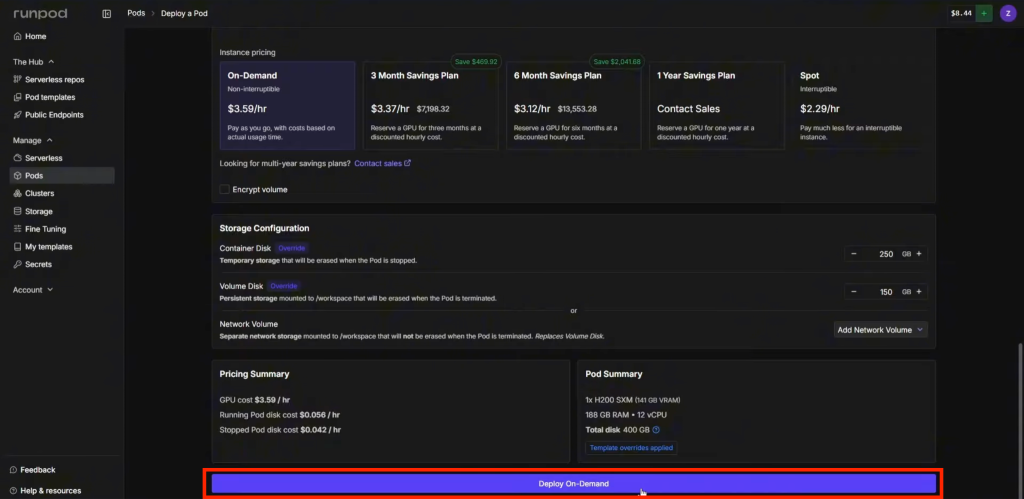Click the Help & resources question icon
This screenshot has width=1024, height=499.
point(14,491)
